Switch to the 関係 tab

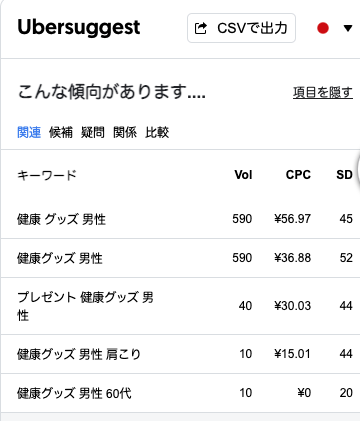[125, 132]
